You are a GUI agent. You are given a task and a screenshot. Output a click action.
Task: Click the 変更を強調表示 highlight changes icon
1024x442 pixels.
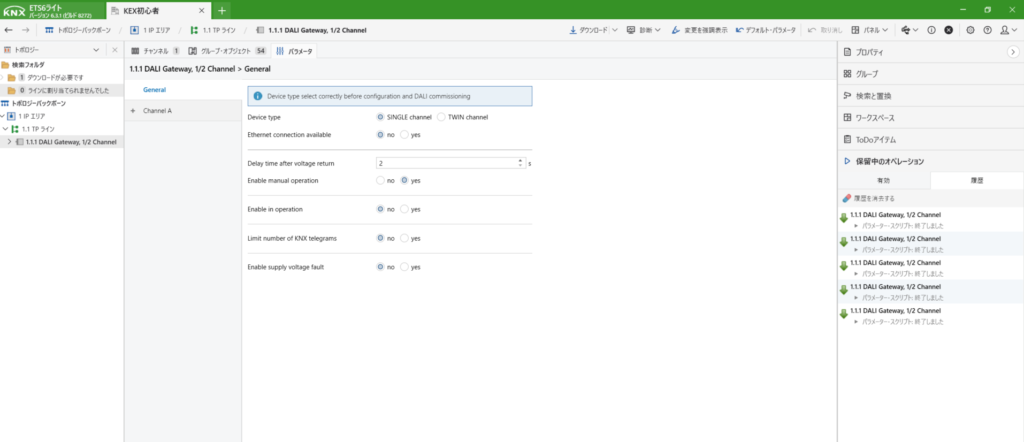[677, 30]
